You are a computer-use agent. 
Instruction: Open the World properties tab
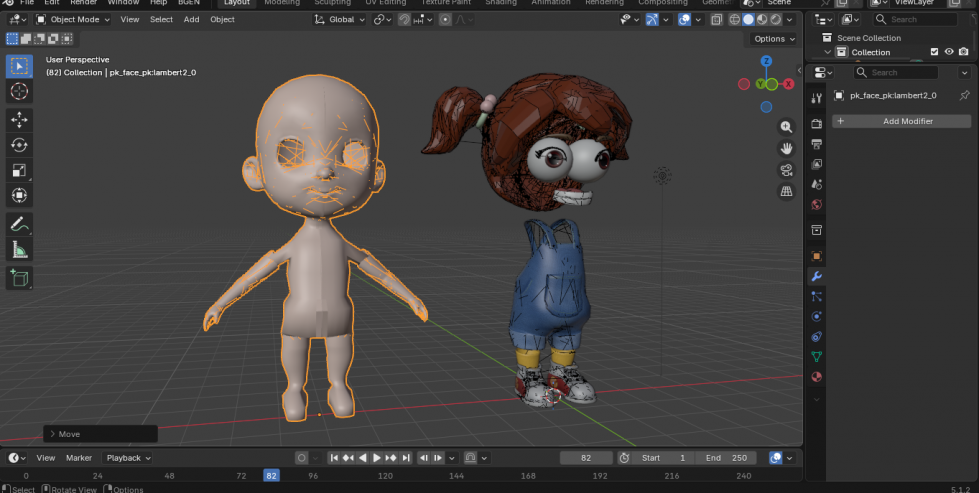(x=817, y=205)
